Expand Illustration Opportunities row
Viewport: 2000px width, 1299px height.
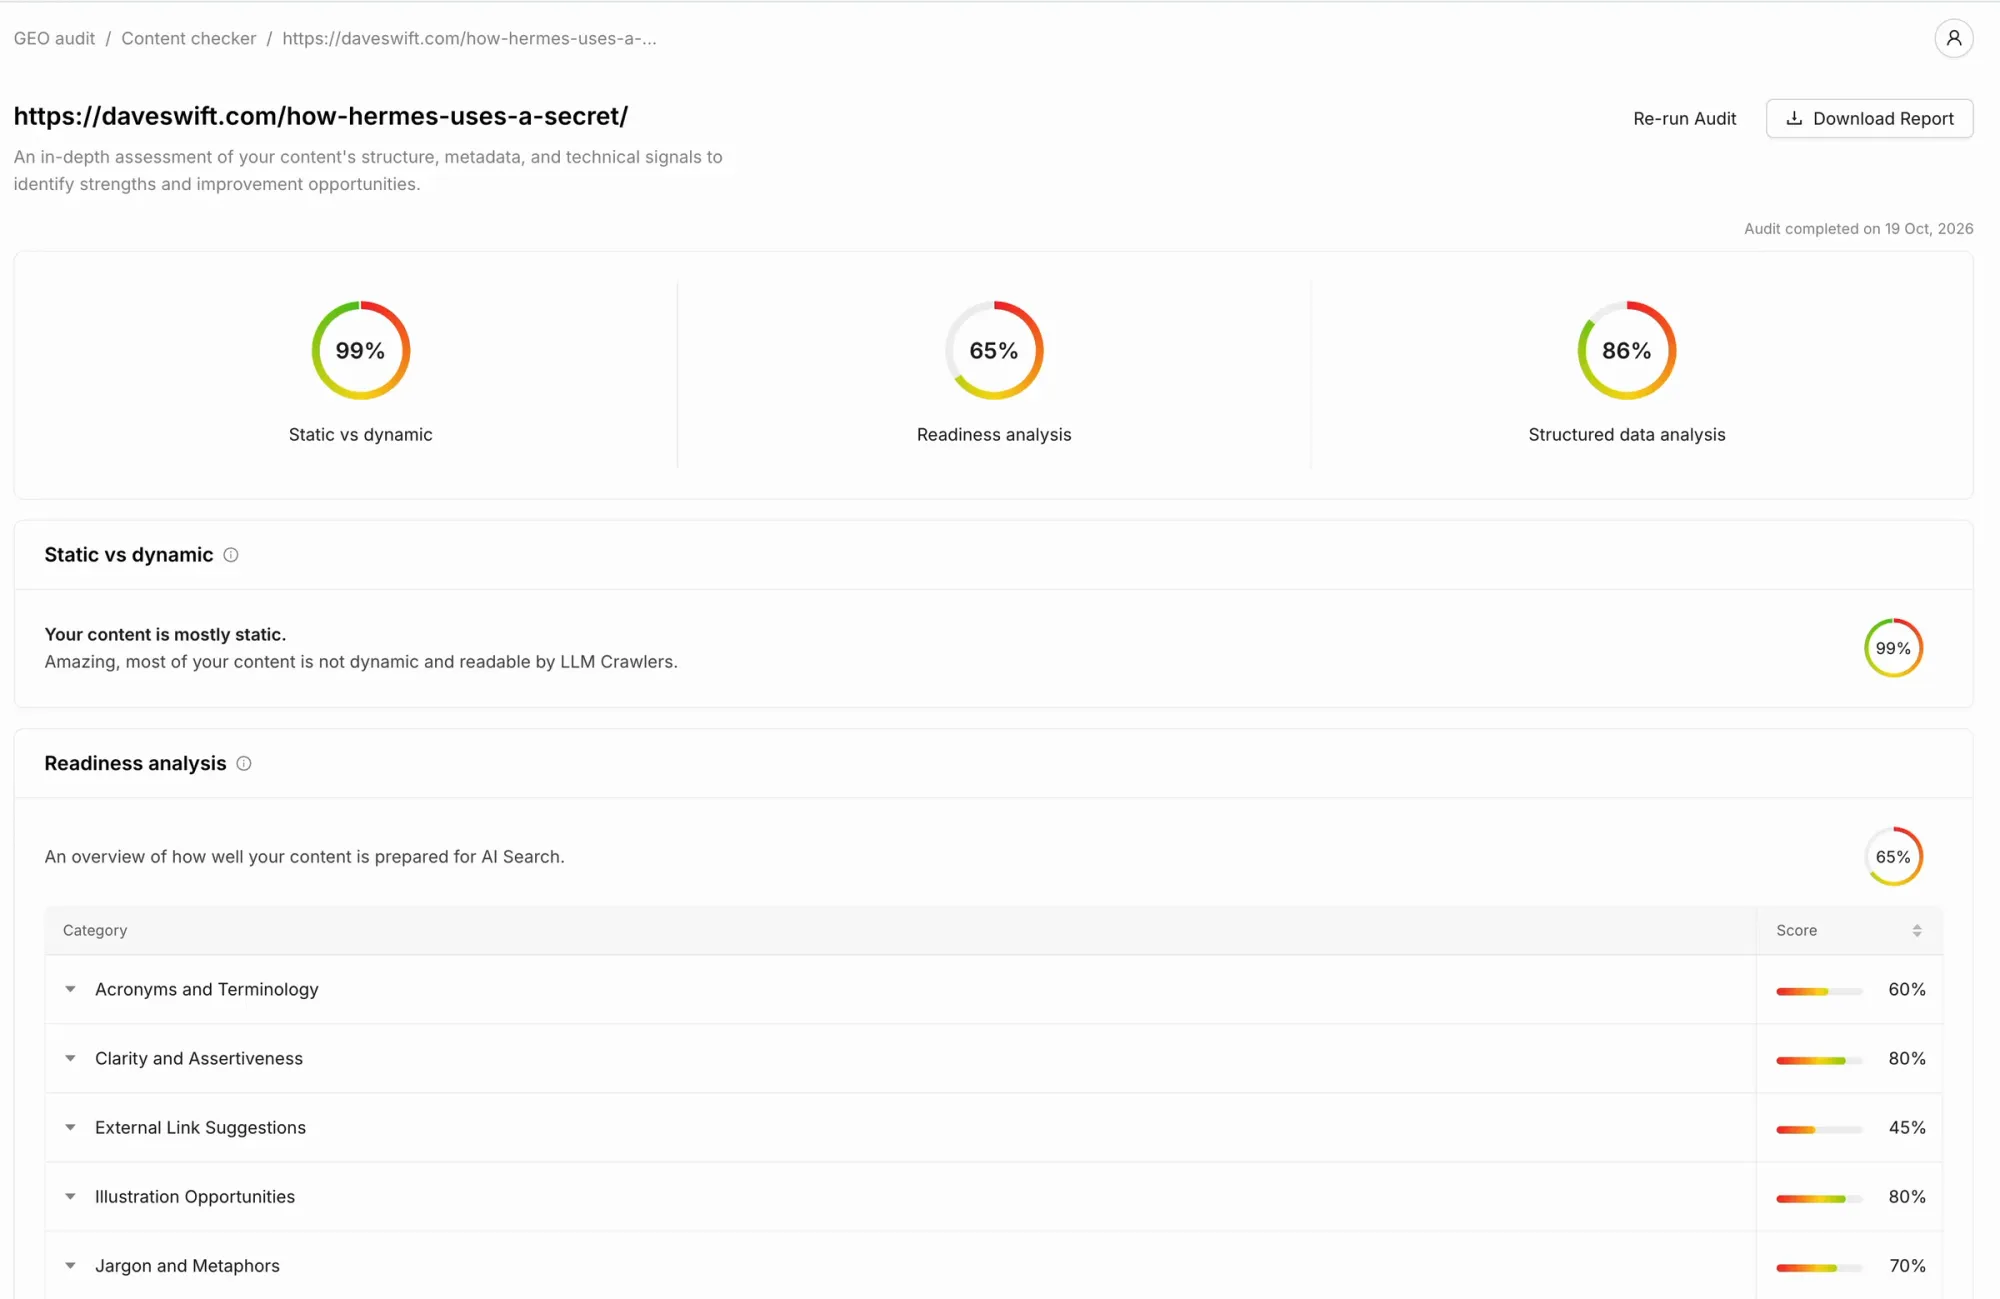tap(70, 1196)
